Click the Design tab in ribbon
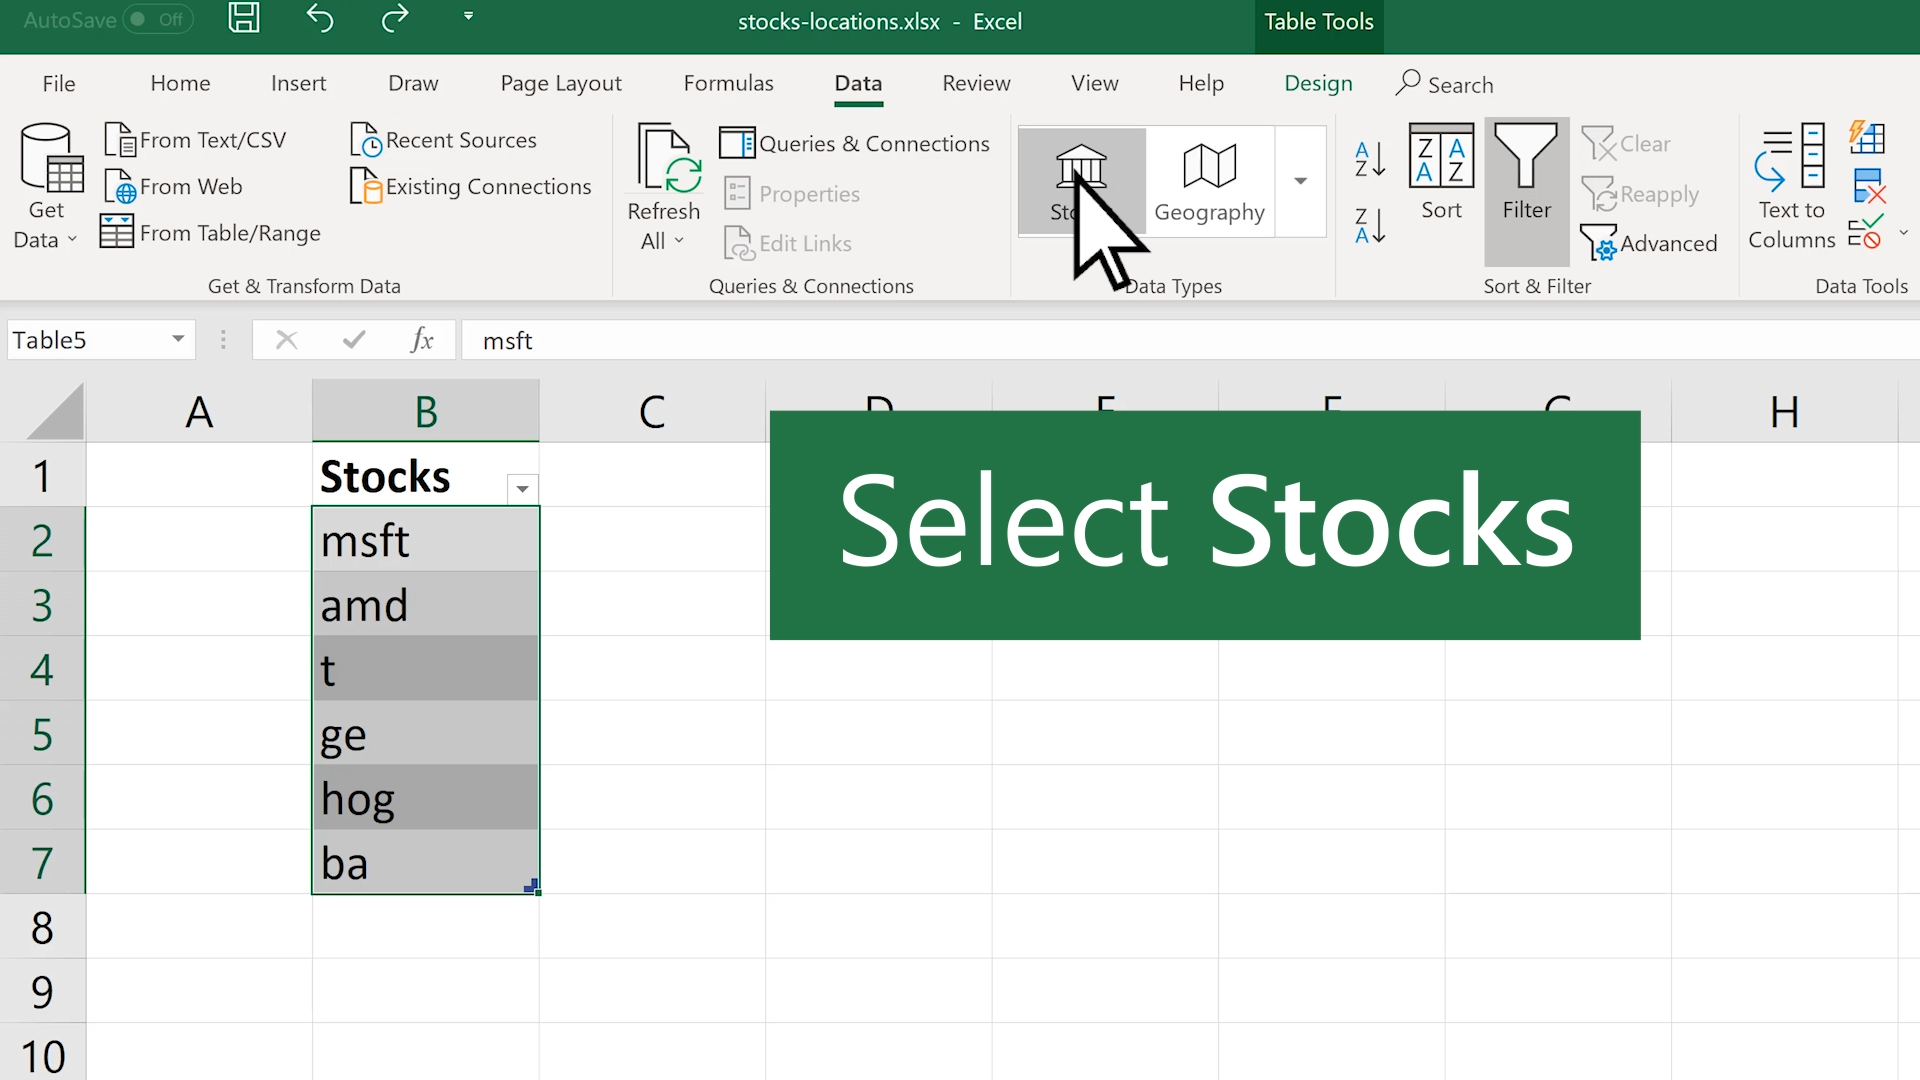Screen dimensions: 1920x1080 click(1317, 83)
